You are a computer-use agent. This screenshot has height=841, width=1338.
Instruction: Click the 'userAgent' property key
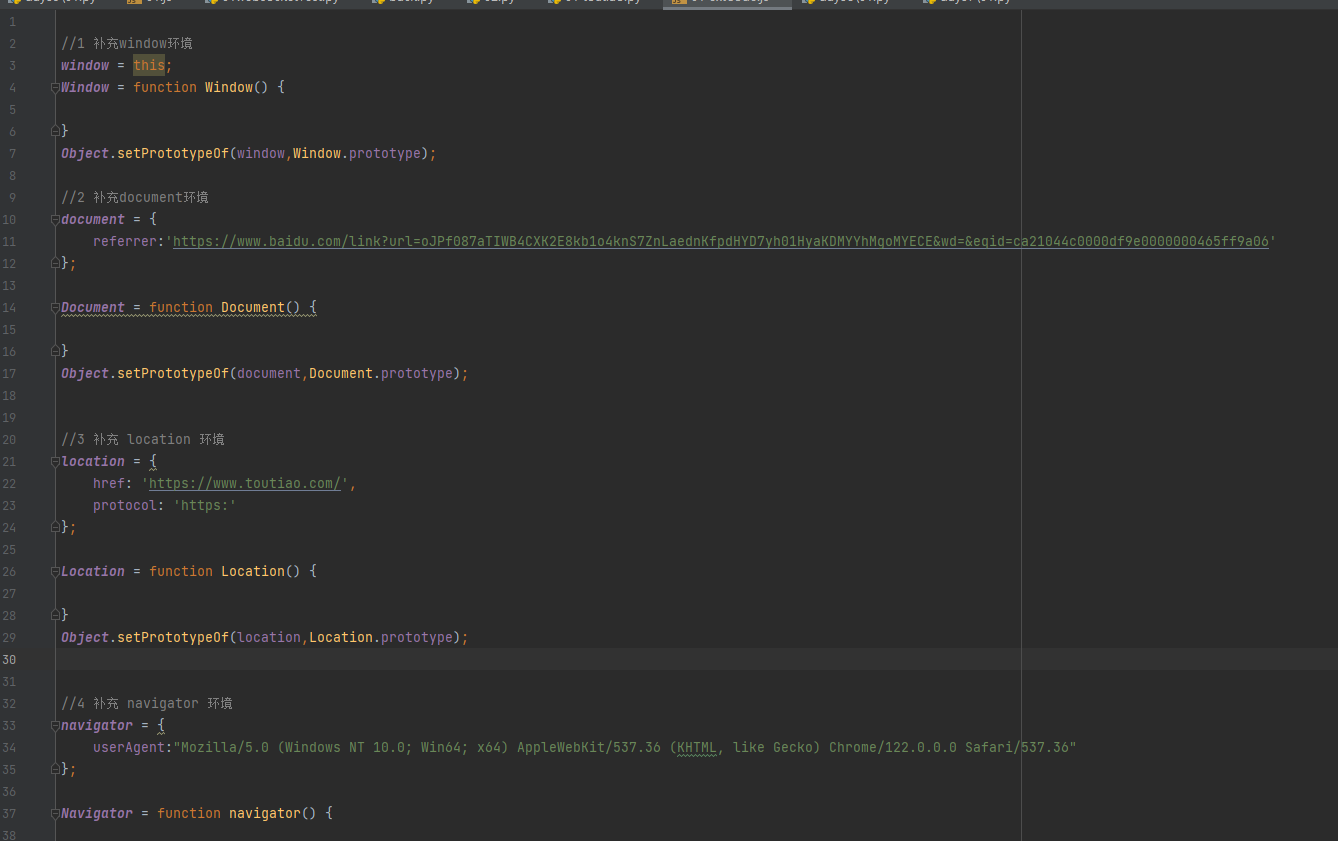tap(129, 747)
